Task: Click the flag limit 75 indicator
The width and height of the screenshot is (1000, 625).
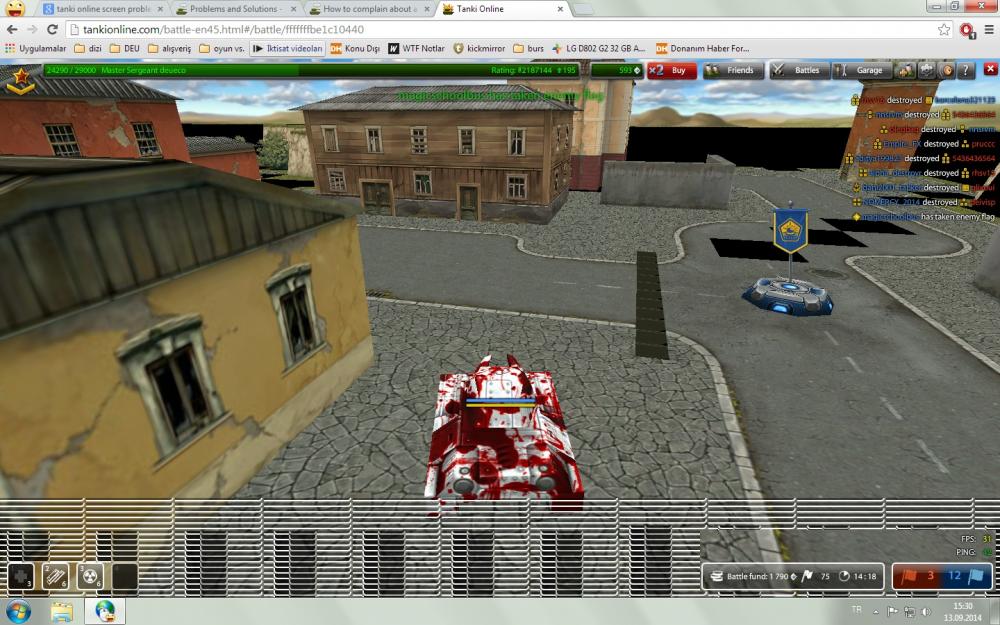Action: coord(815,577)
